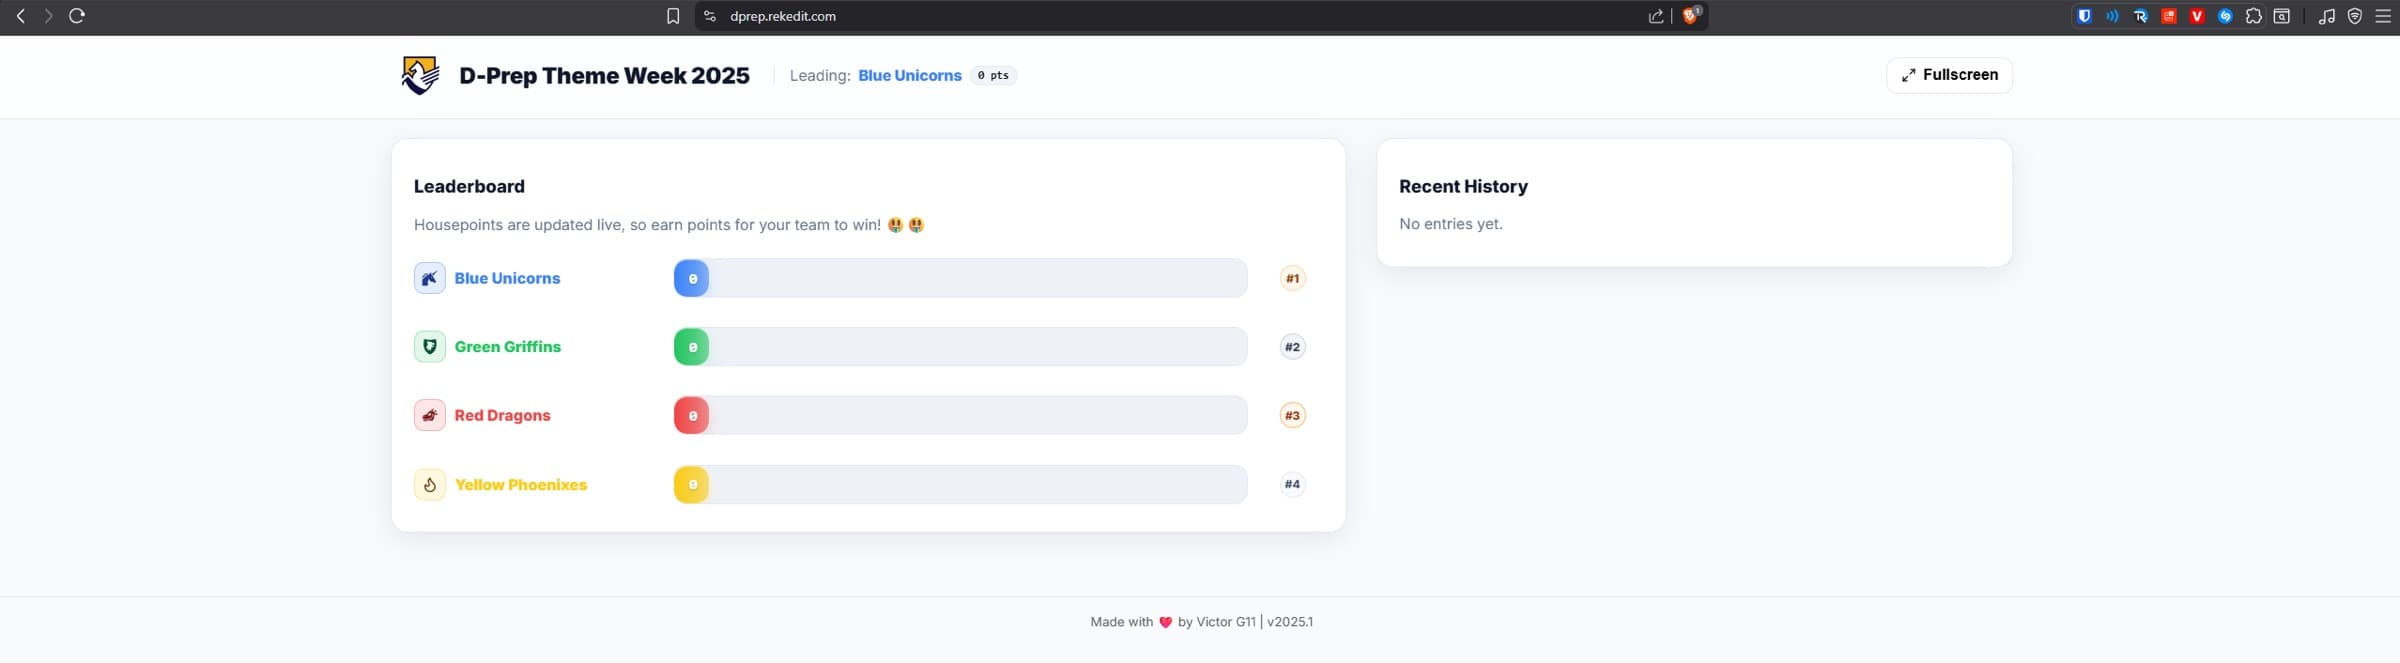Go forward to the next page
Screen dimensions: 2400x663
[47, 16]
